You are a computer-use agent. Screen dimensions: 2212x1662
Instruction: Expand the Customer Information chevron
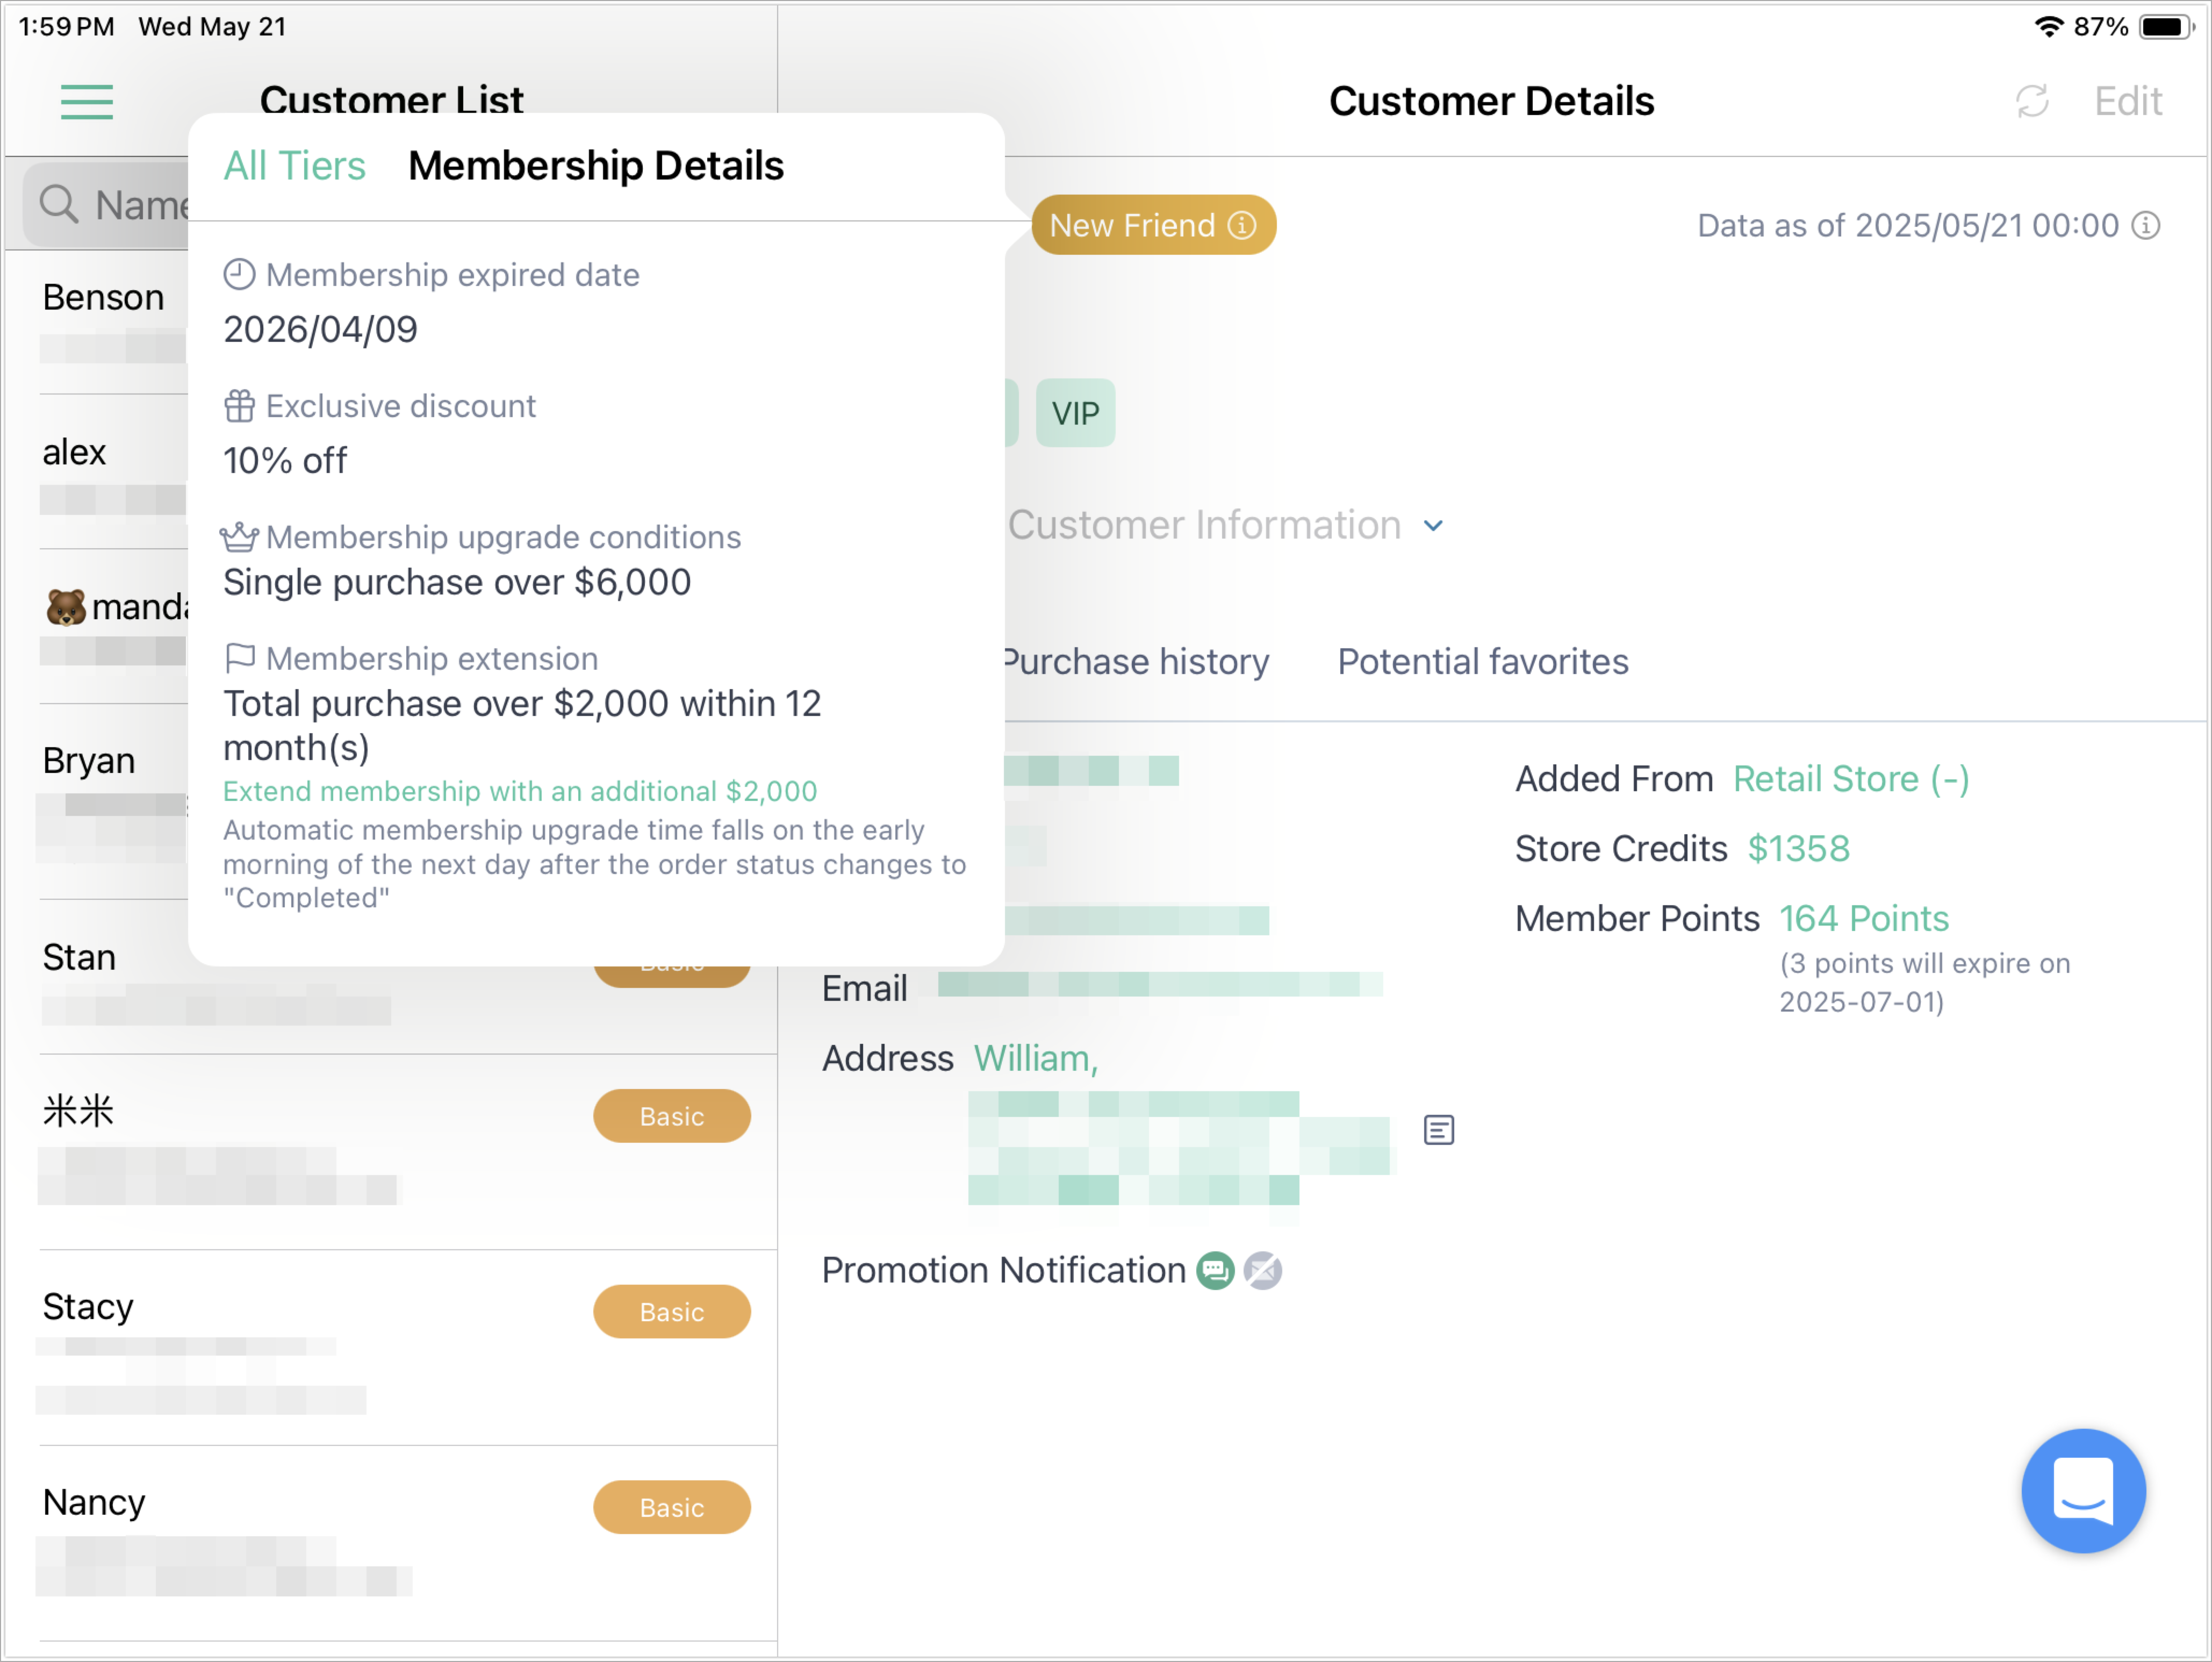click(1433, 526)
